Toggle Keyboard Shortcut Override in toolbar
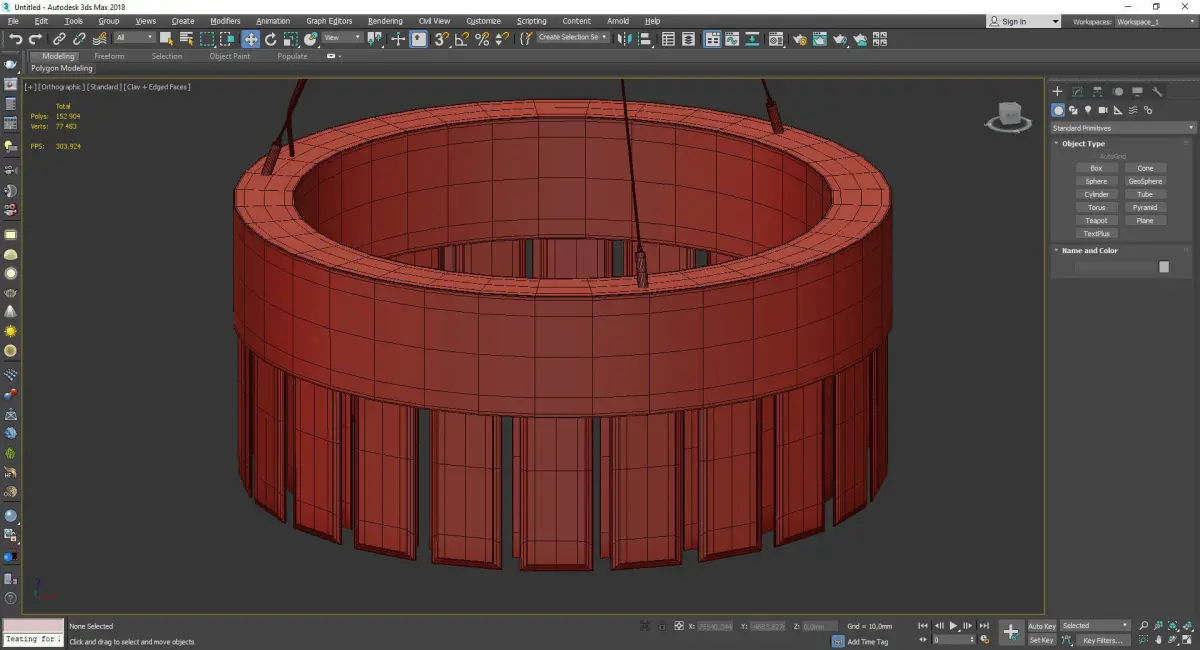 tap(419, 39)
